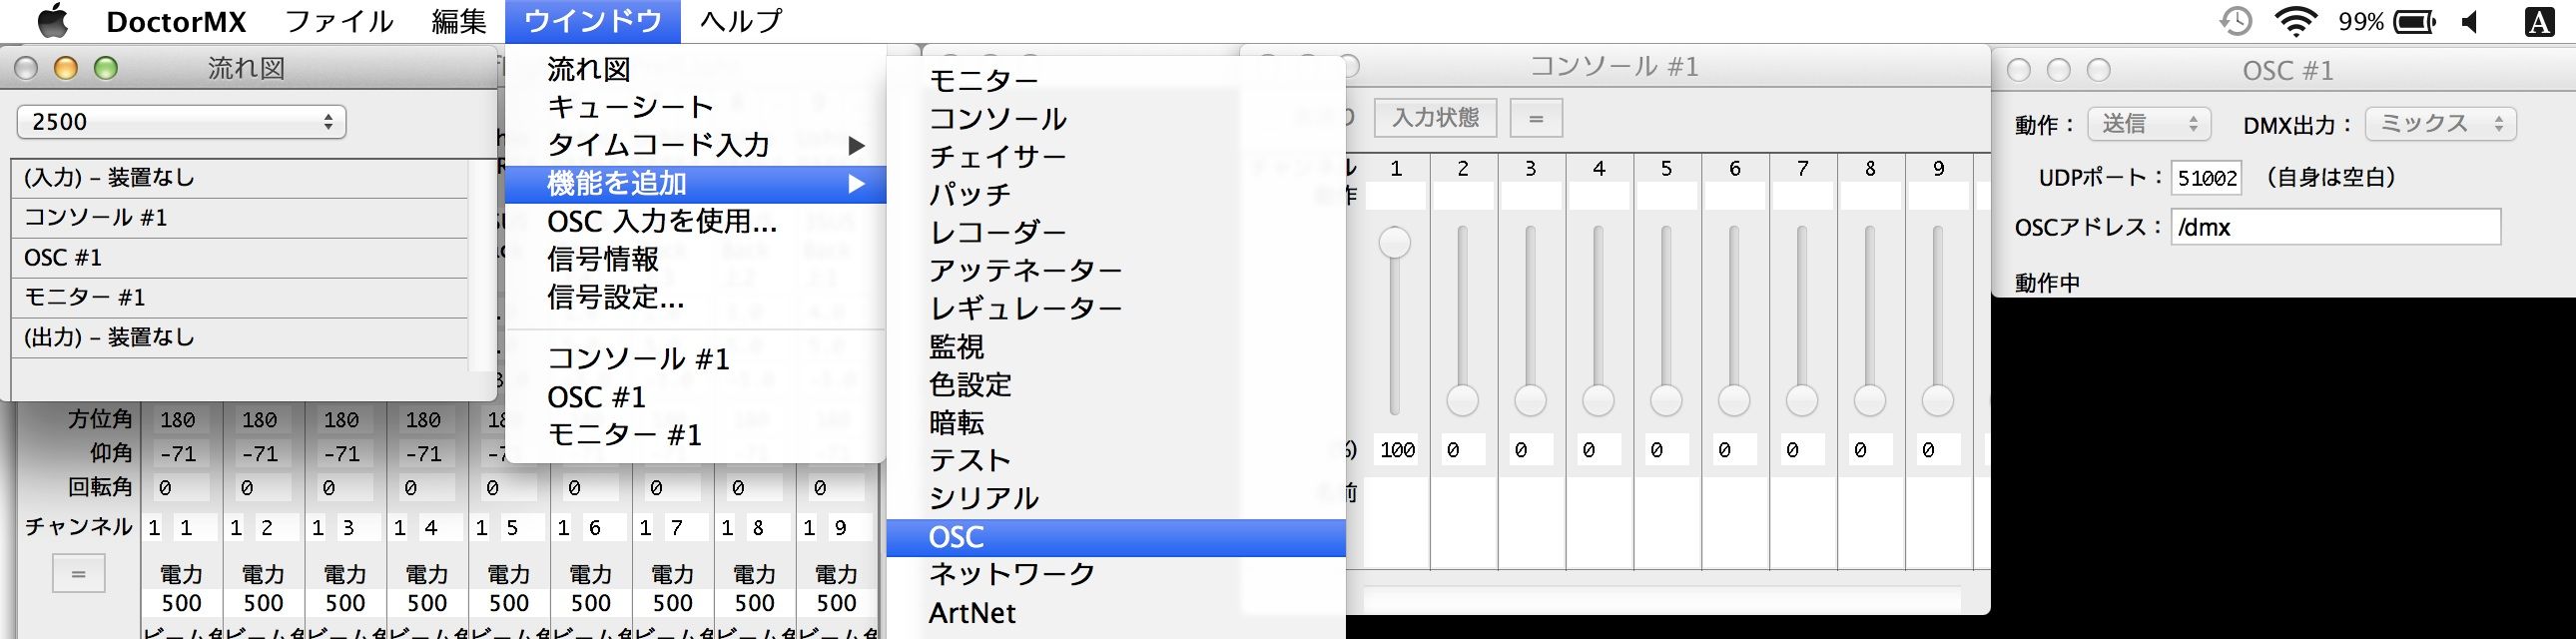Open the Wi-Fi status menu

pyautogui.click(x=2296, y=21)
